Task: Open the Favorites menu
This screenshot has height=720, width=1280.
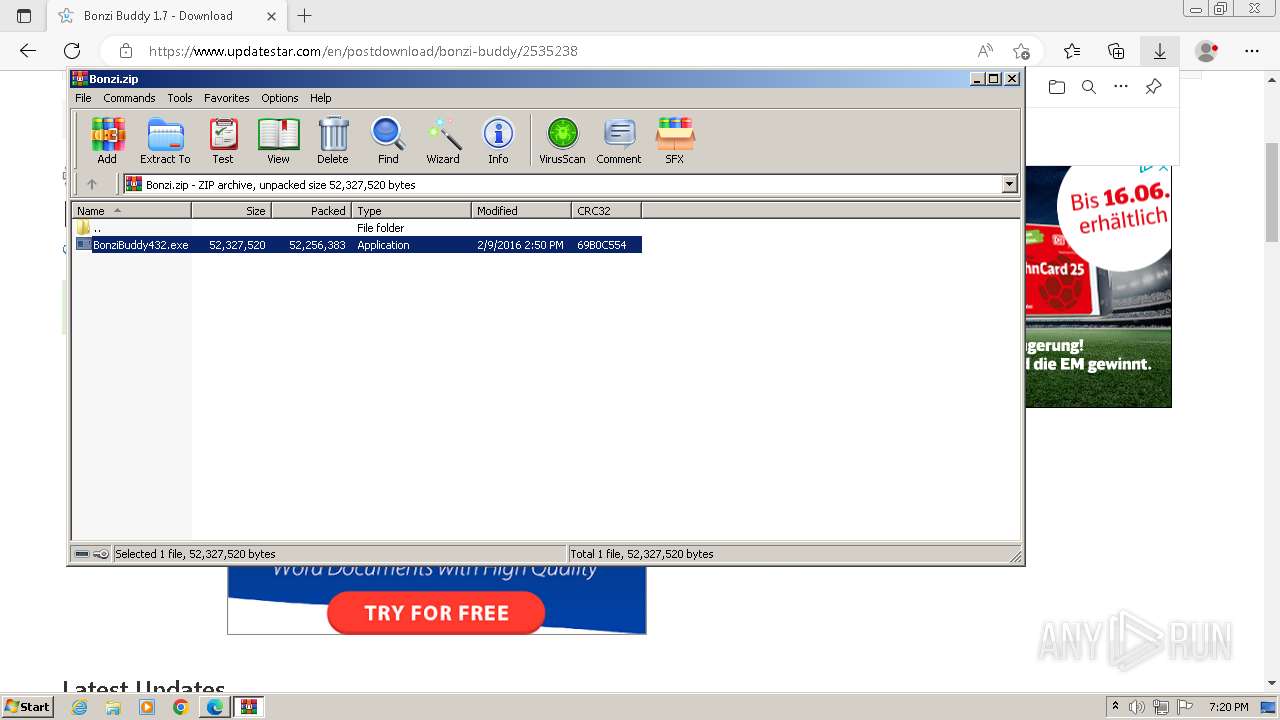Action: [x=227, y=98]
